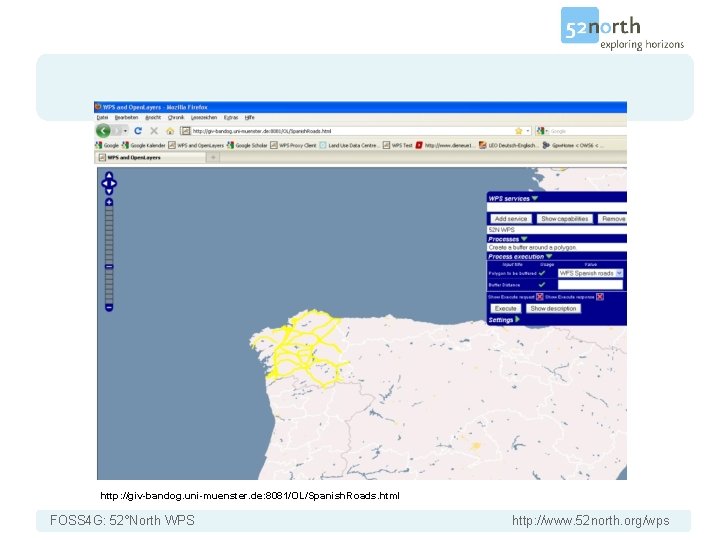
Task: Zoom in with the plus button
Action: [x=109, y=202]
